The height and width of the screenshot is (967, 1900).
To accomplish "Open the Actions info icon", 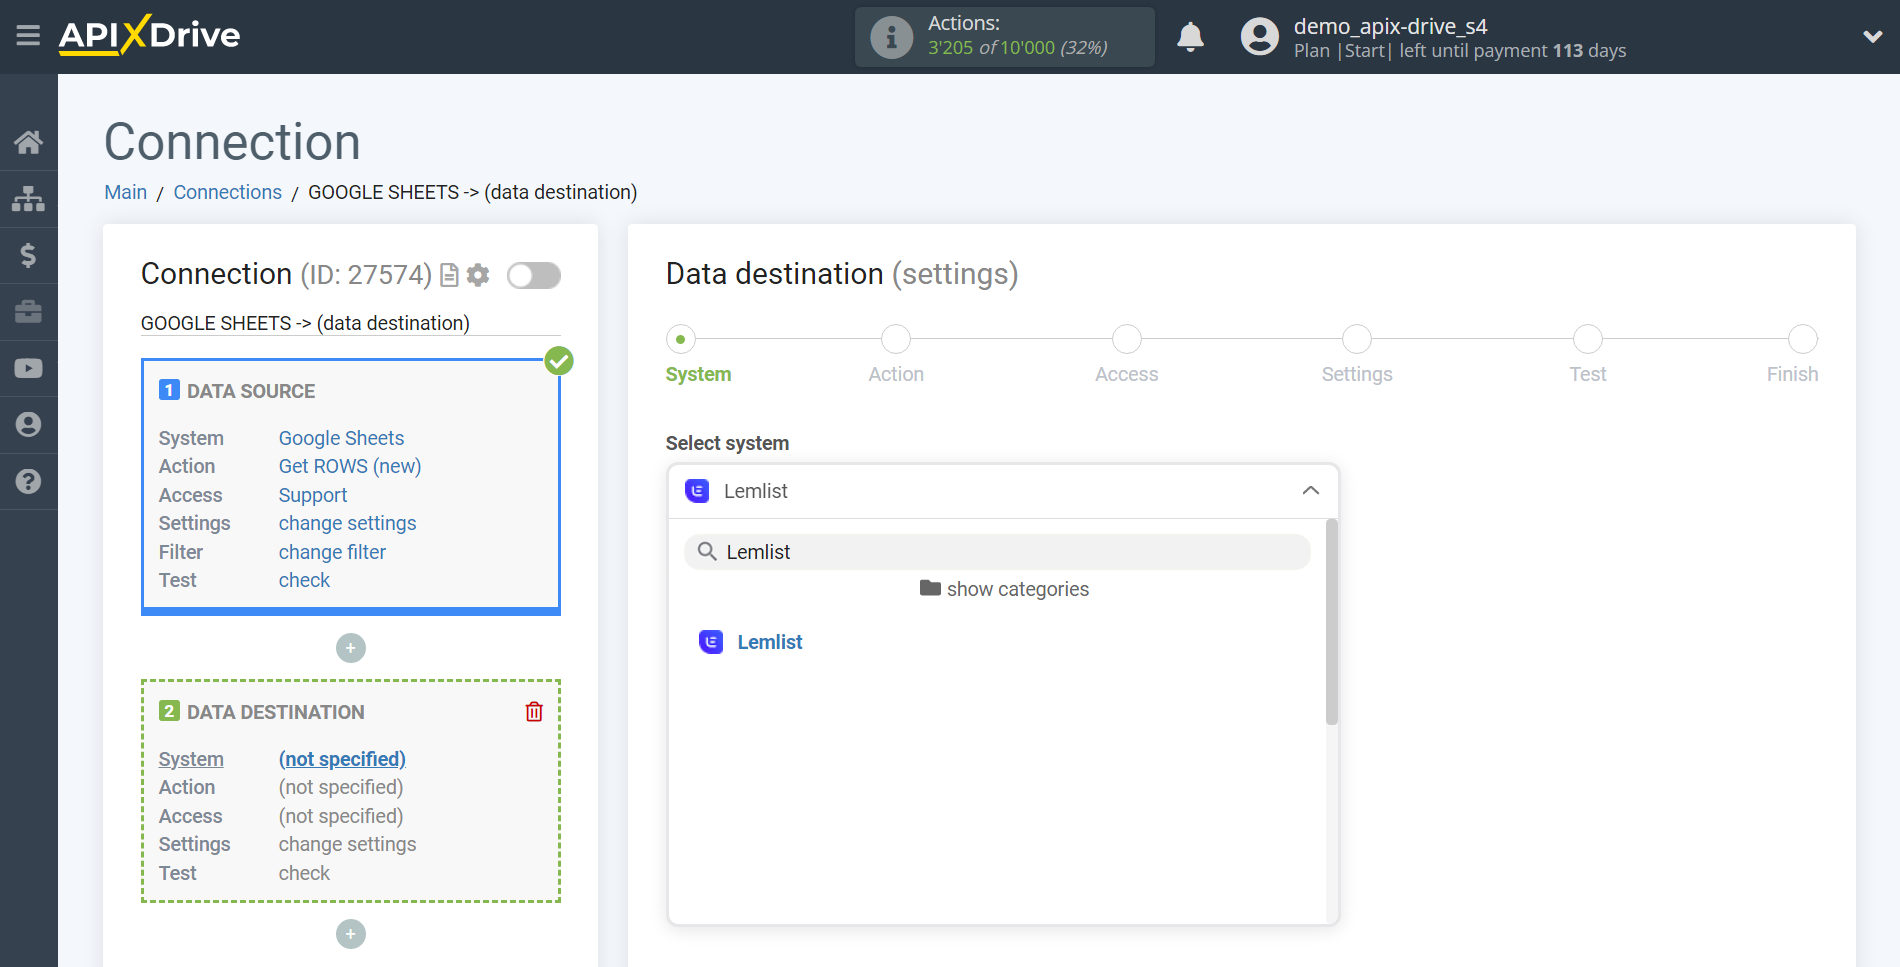I will (x=891, y=37).
